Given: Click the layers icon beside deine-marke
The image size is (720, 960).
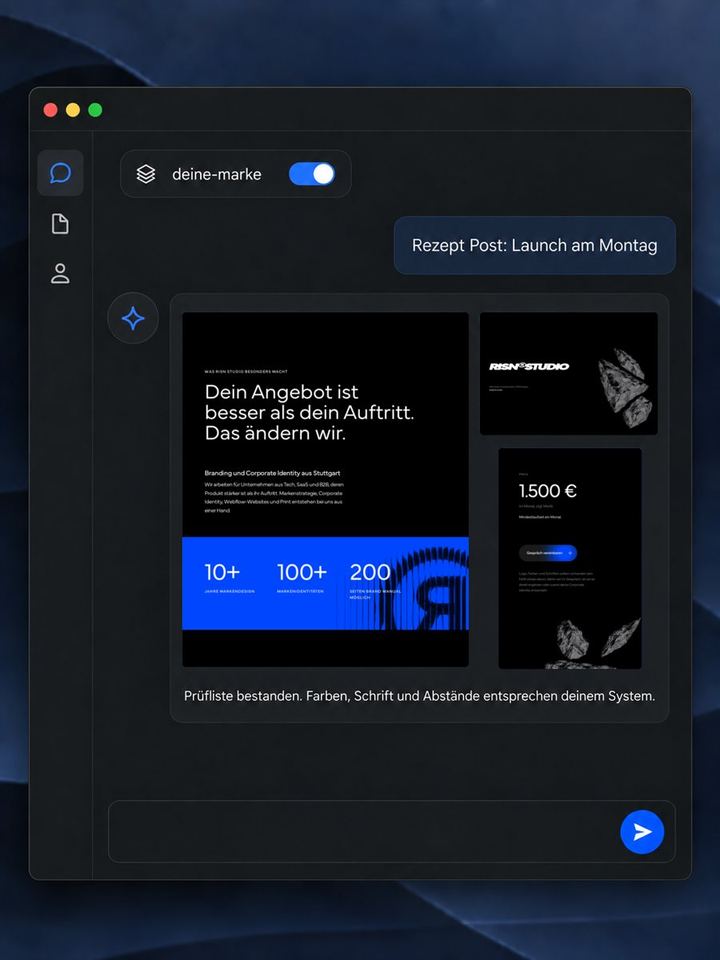Looking at the screenshot, I should point(146,174).
